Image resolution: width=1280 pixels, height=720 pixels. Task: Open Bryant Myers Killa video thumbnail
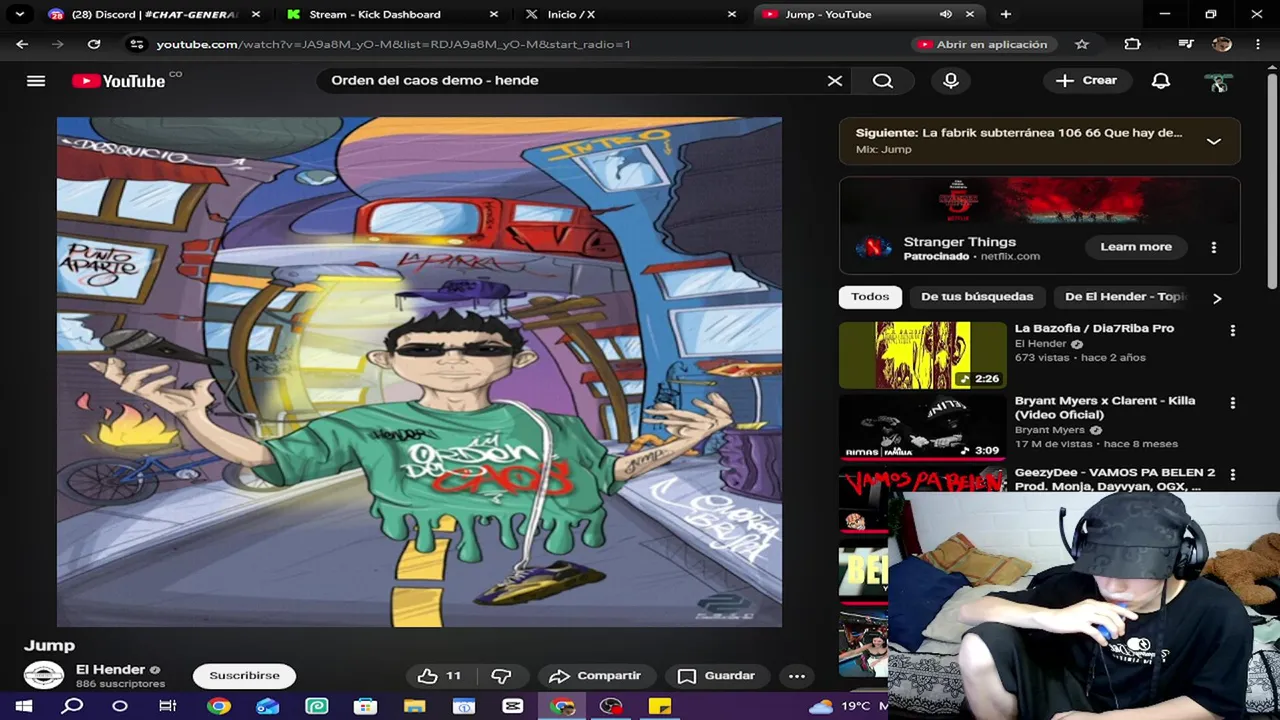(922, 427)
